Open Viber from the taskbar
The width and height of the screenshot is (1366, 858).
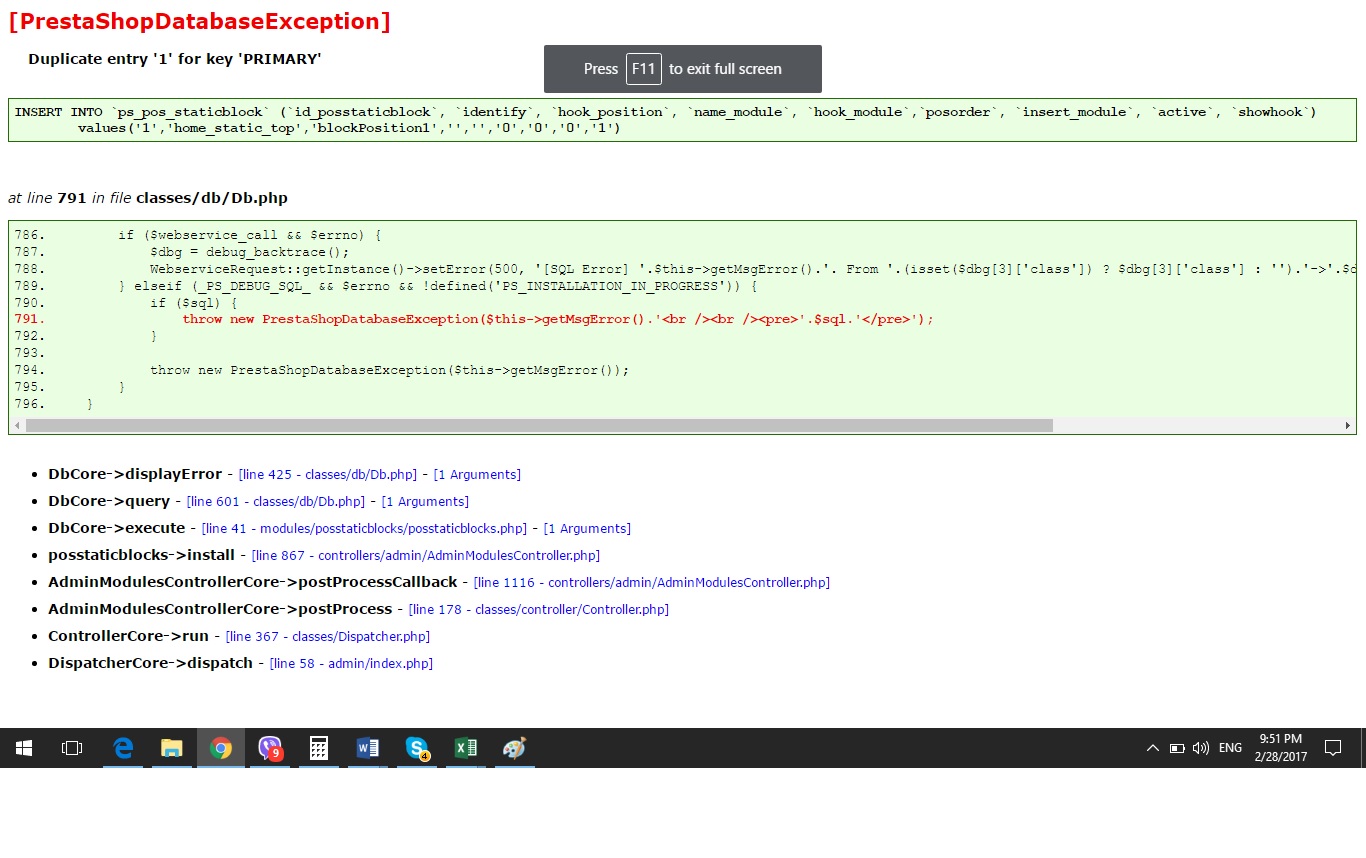pyautogui.click(x=270, y=748)
